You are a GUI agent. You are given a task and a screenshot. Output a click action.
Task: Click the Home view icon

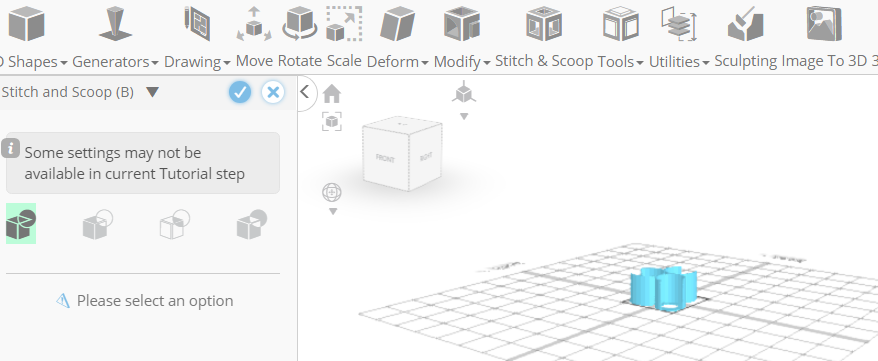tap(332, 93)
